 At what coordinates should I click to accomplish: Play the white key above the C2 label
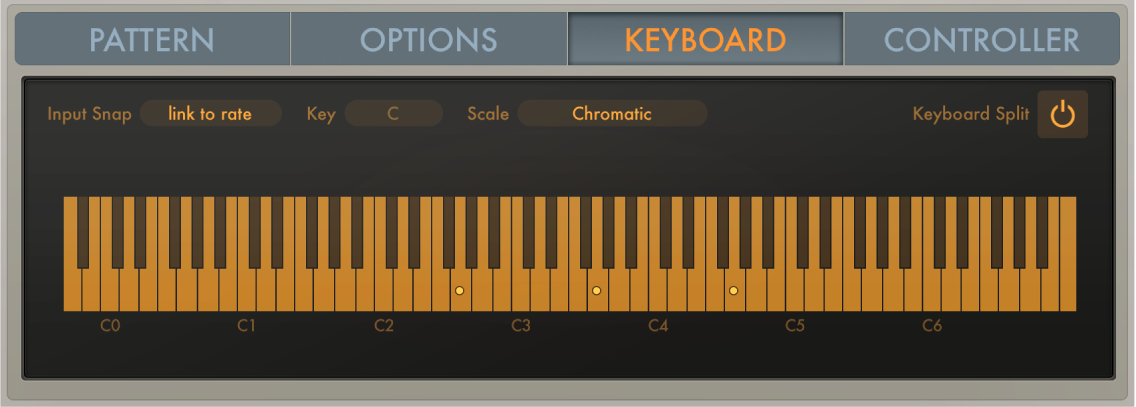[x=384, y=291]
